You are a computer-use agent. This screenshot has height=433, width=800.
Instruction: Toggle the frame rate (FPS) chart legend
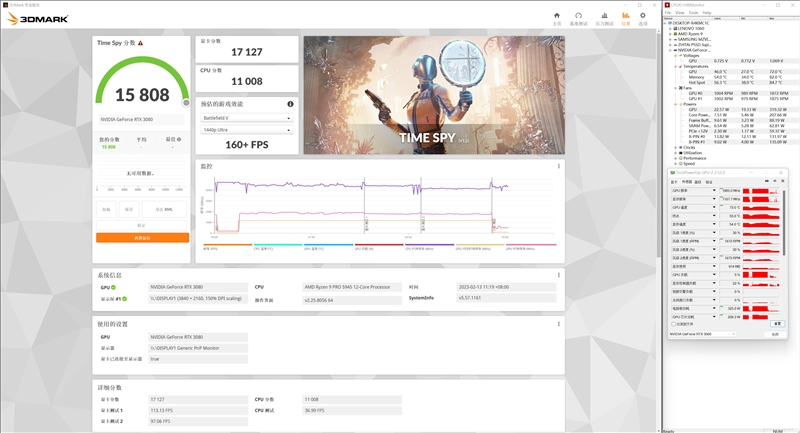[x=228, y=247]
